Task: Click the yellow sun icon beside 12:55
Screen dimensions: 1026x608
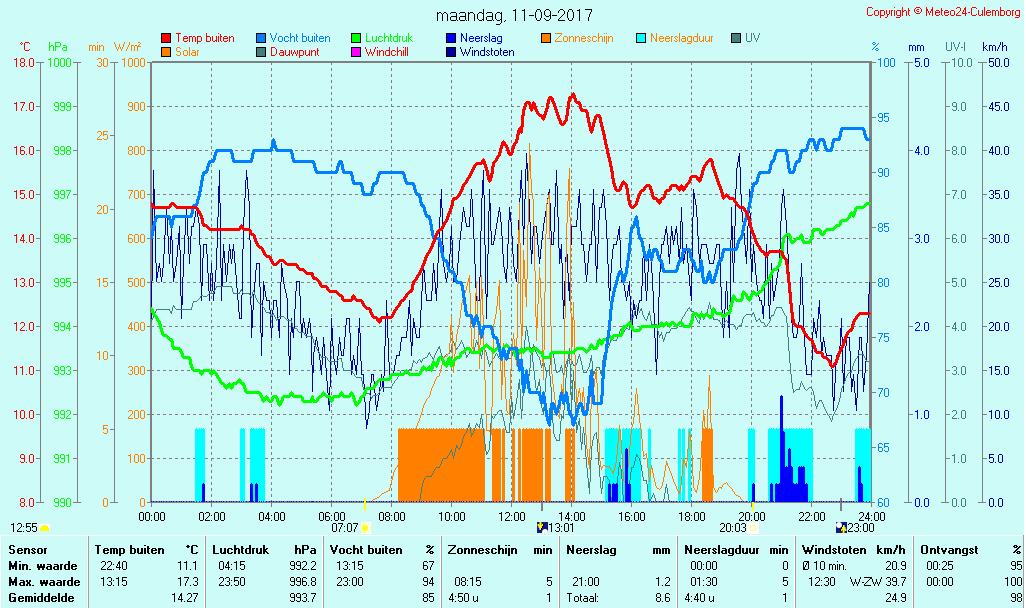Action: (45, 527)
